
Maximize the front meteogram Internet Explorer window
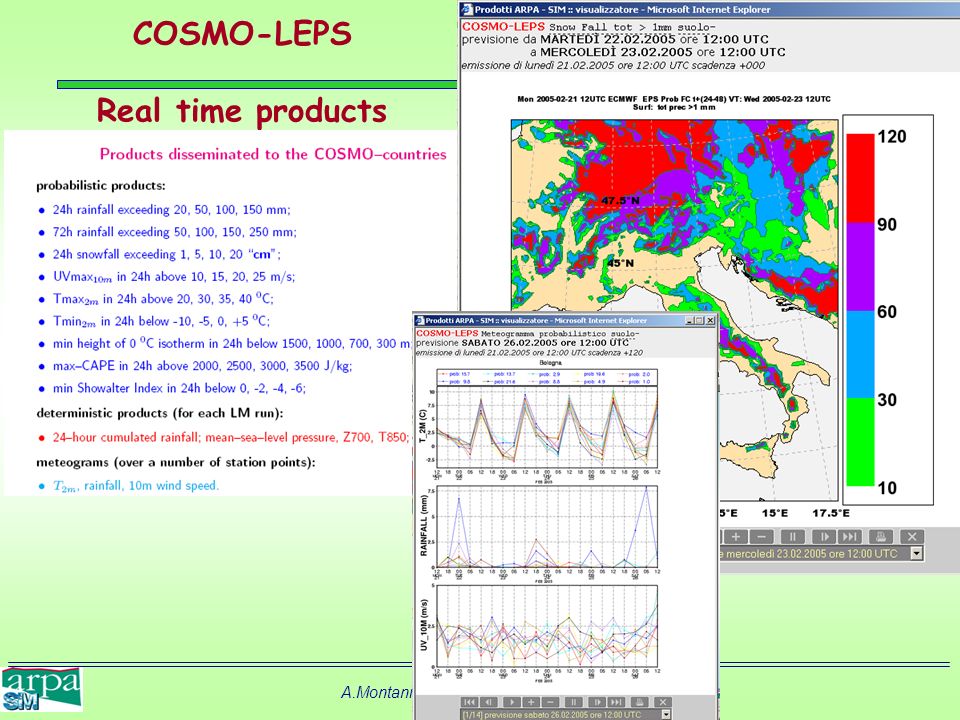tap(700, 320)
